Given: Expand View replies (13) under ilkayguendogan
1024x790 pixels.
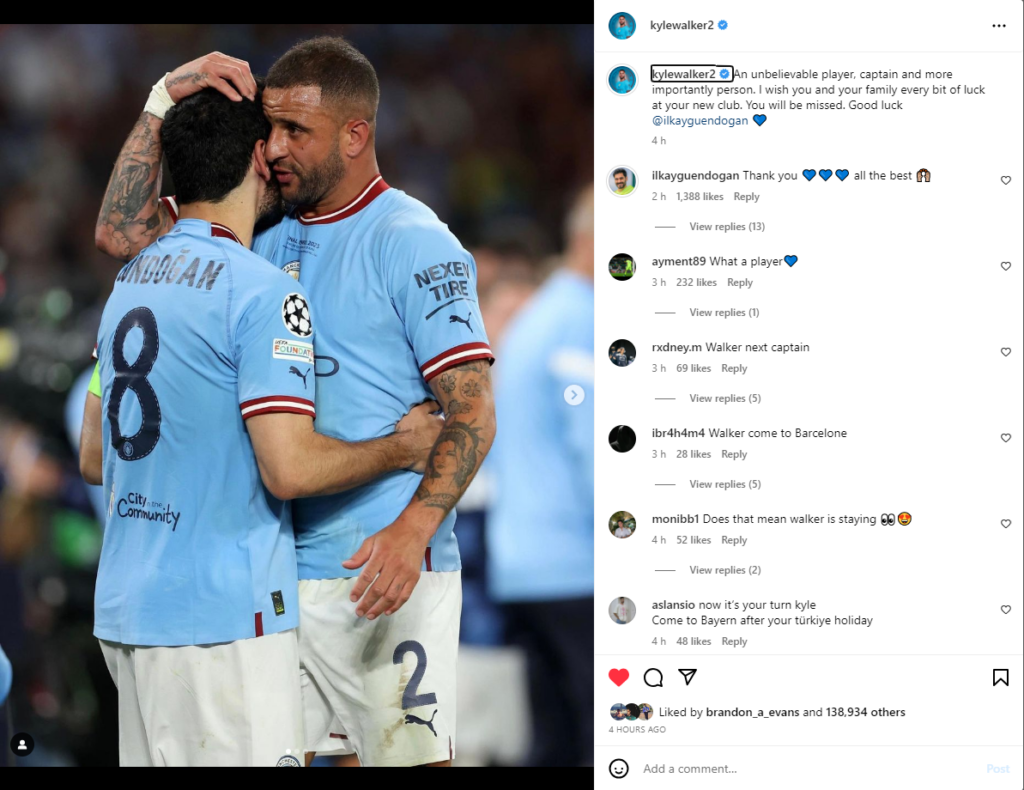Looking at the screenshot, I should (x=727, y=227).
